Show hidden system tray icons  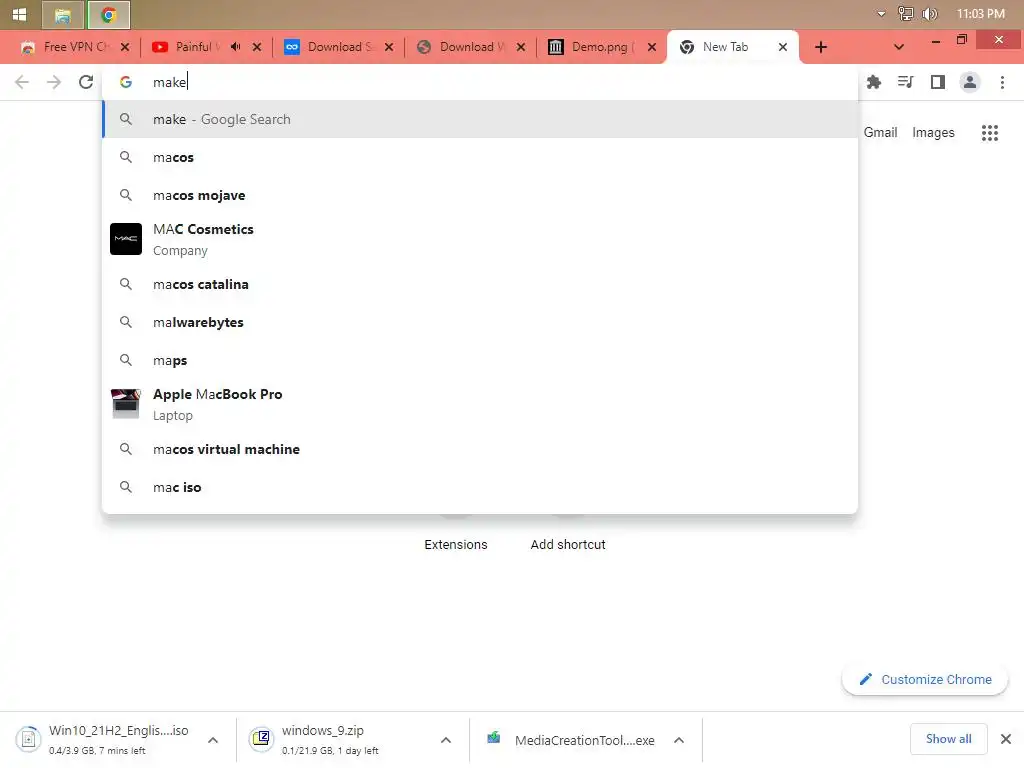(881, 14)
